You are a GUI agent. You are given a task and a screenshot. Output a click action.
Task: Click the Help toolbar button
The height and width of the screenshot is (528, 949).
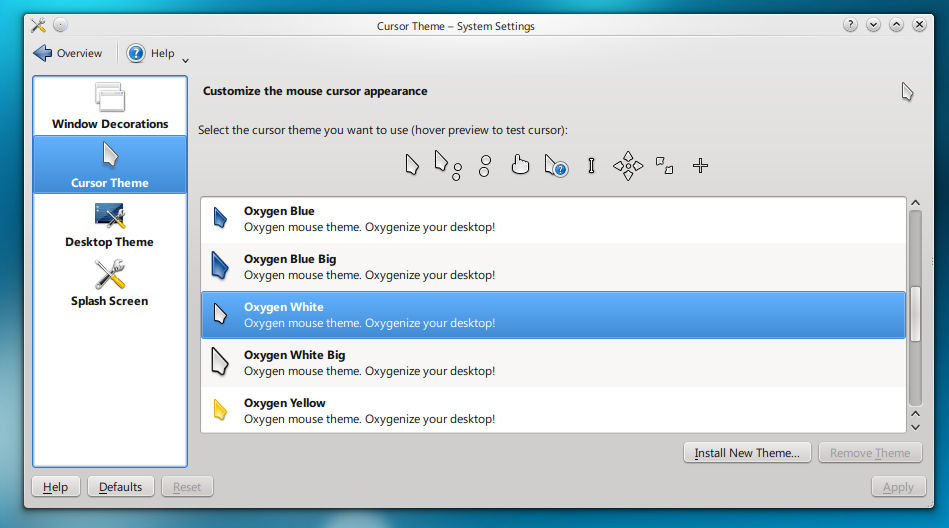(x=151, y=53)
